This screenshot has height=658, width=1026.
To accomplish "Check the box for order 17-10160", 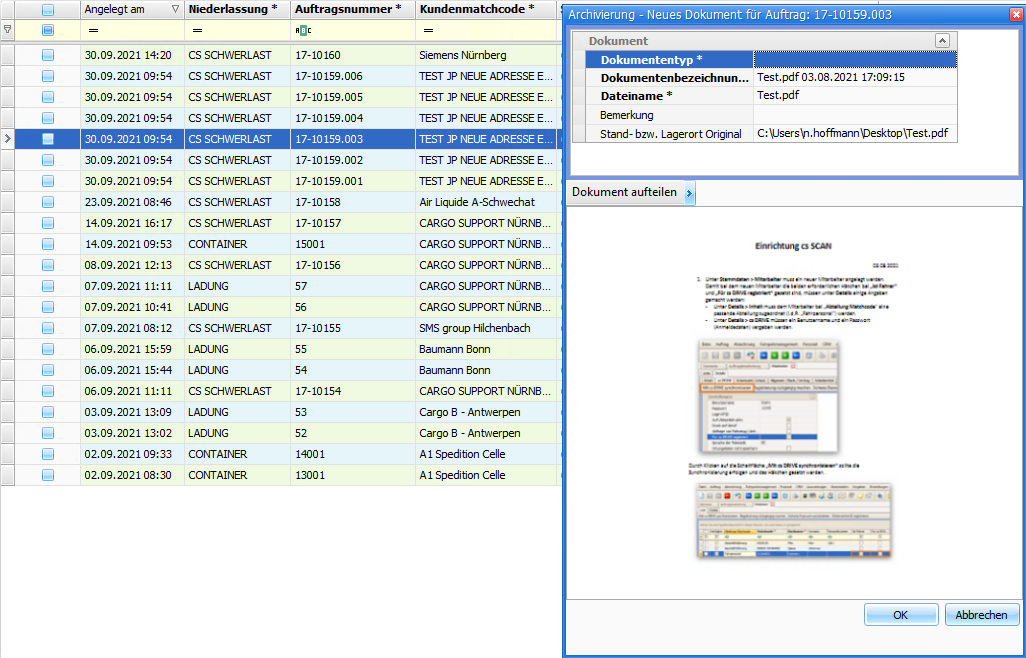I will coord(48,55).
